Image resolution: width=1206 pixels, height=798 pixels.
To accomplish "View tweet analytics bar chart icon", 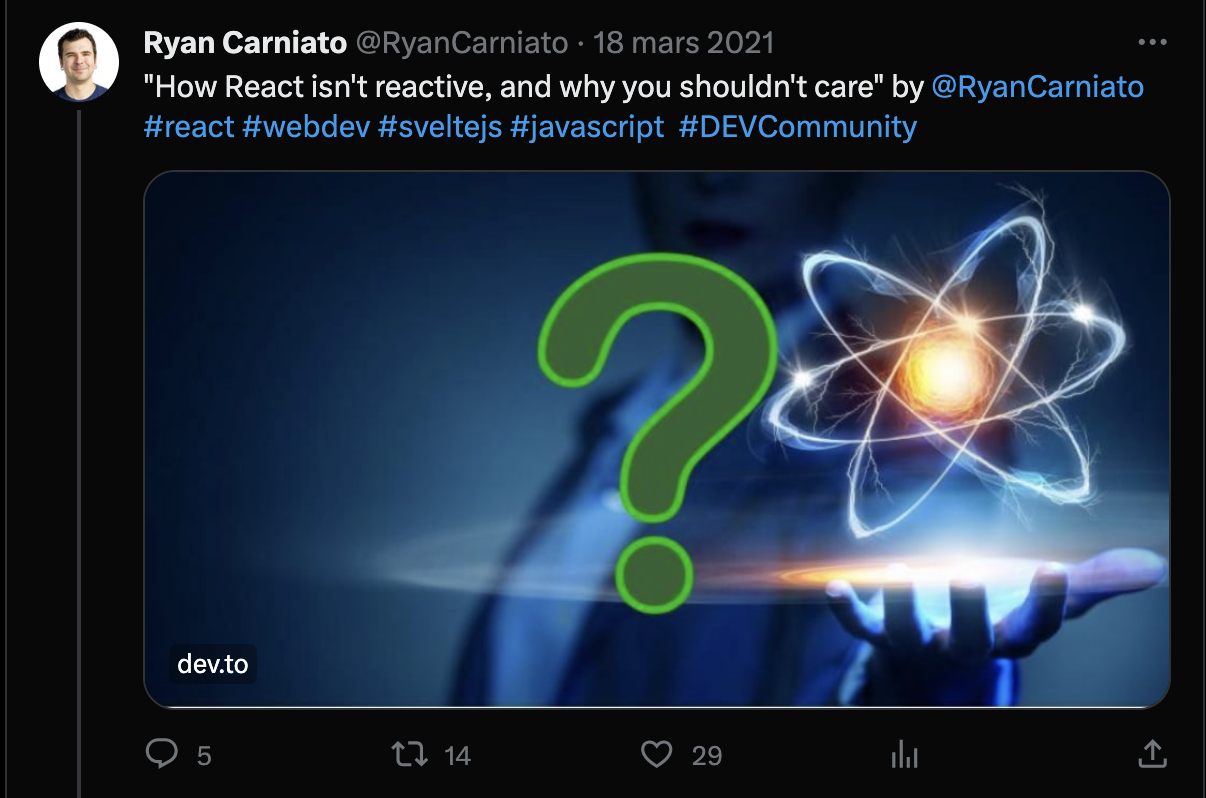I will pos(904,754).
